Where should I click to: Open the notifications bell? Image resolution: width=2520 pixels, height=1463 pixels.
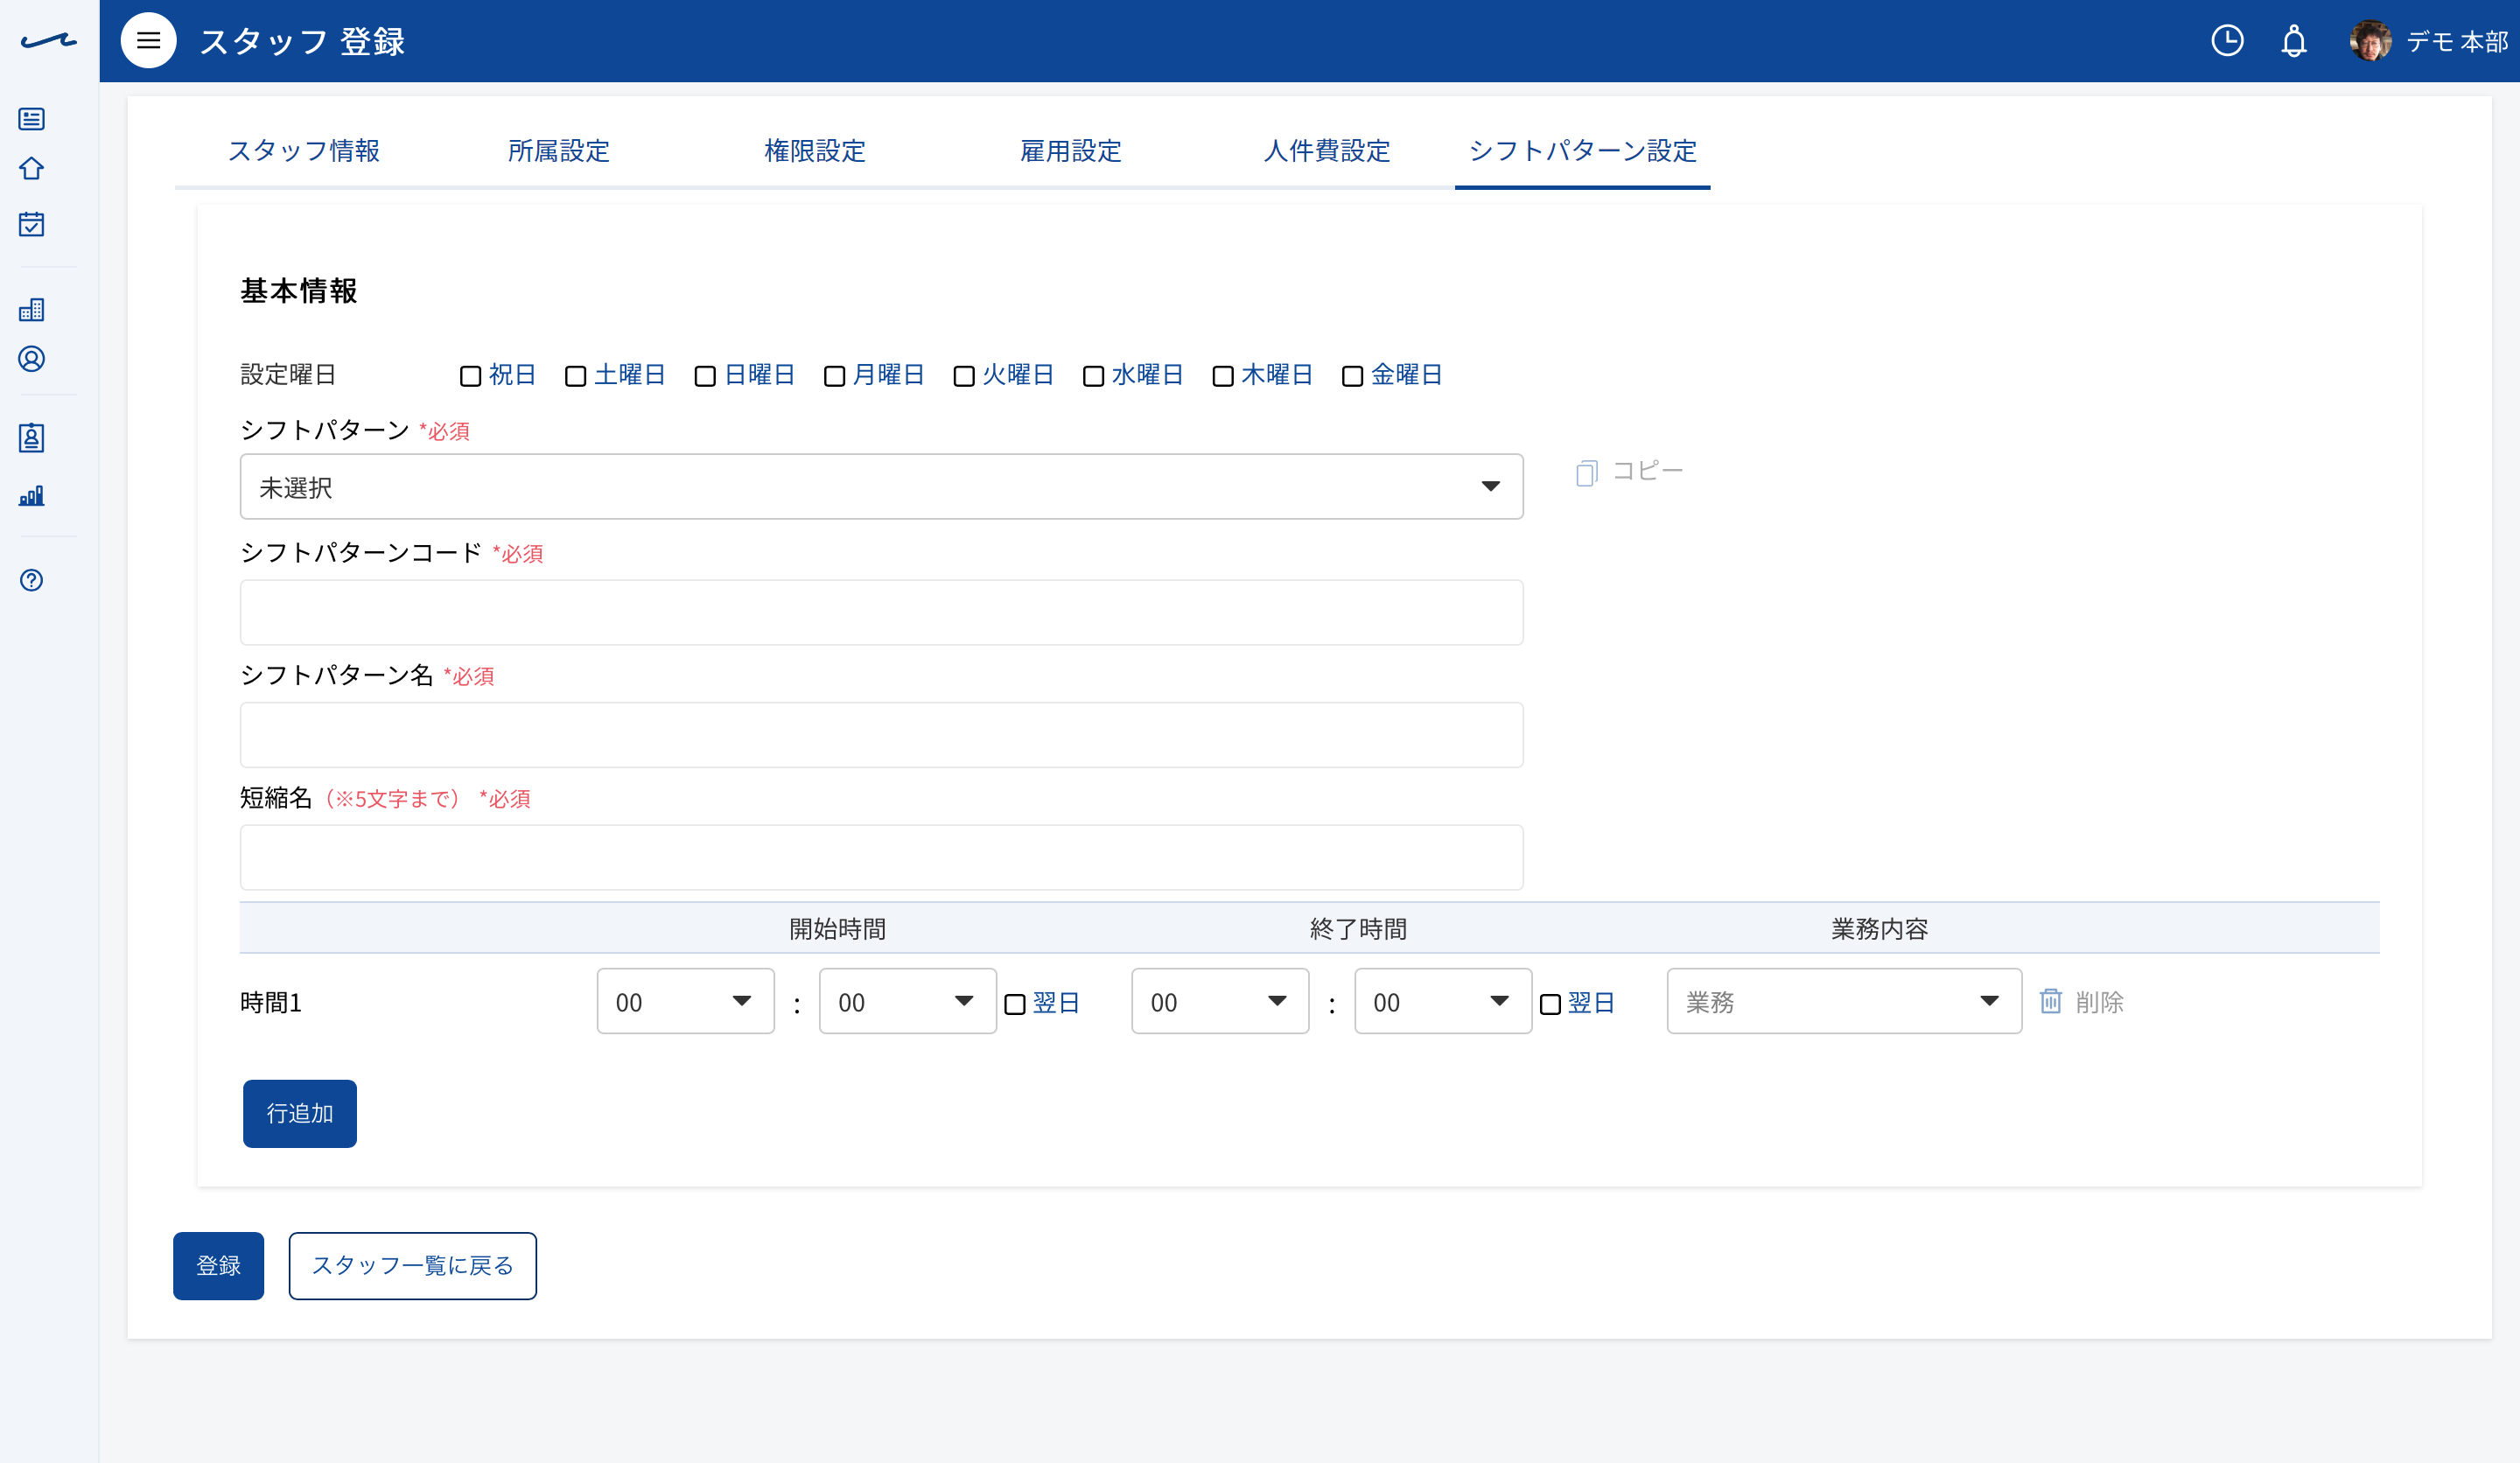click(2294, 41)
